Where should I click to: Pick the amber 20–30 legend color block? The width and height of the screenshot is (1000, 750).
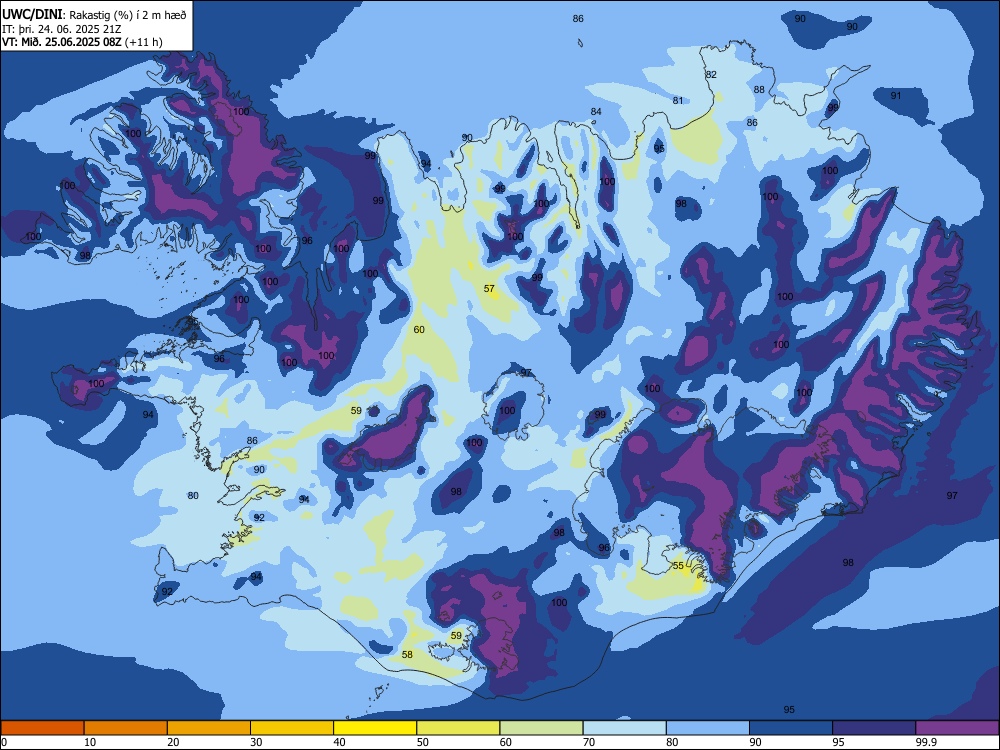(x=209, y=728)
